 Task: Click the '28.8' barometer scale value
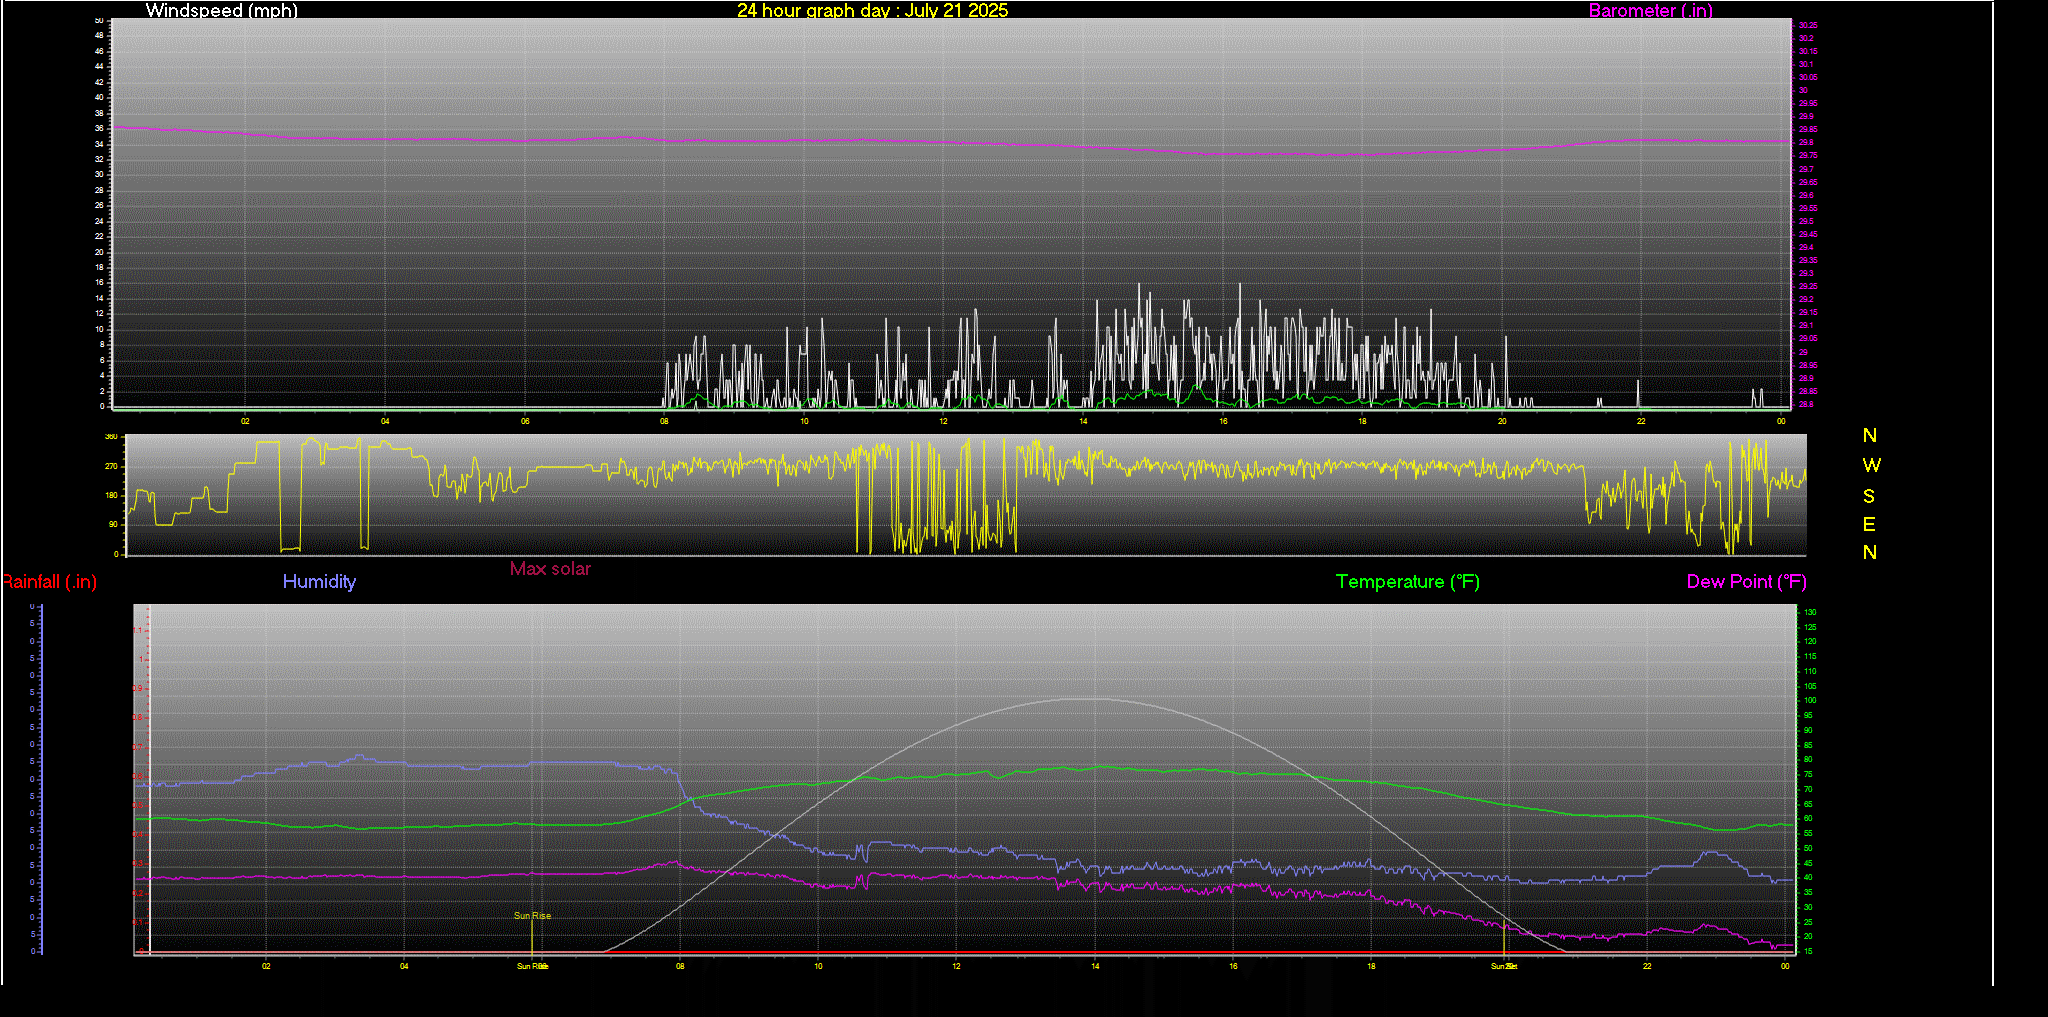[1806, 404]
